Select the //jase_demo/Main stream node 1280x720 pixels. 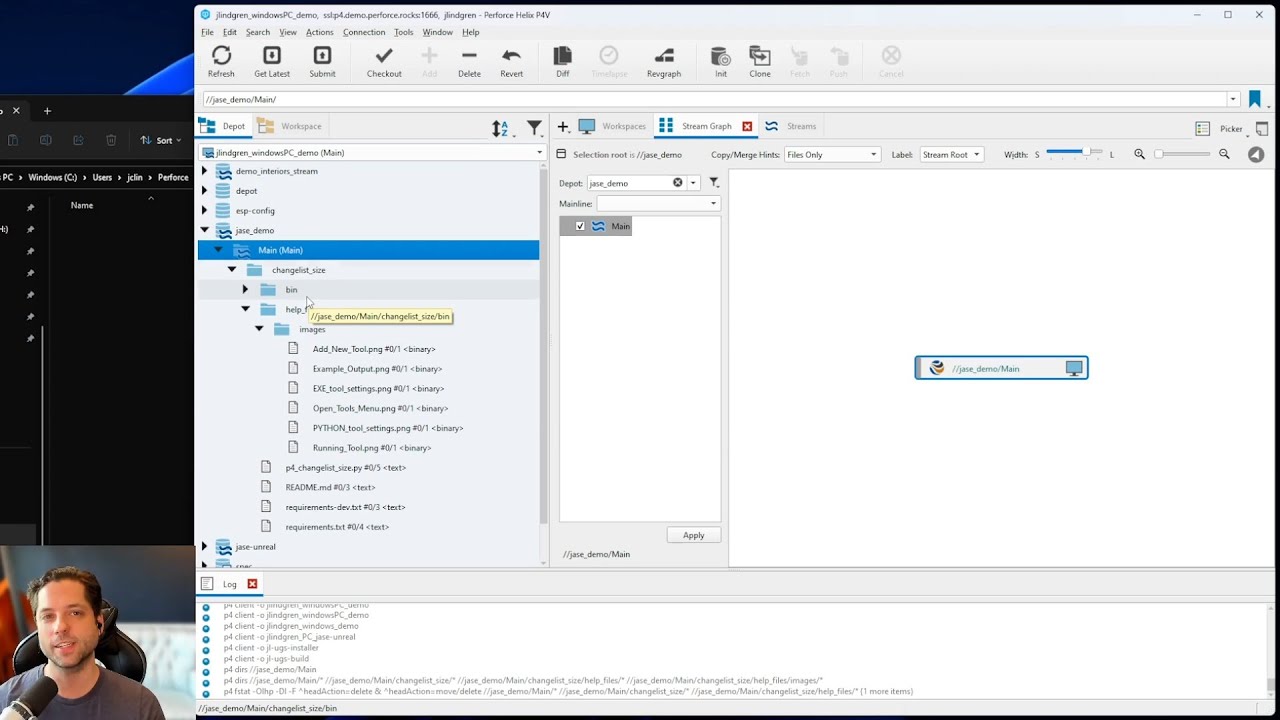click(1001, 368)
